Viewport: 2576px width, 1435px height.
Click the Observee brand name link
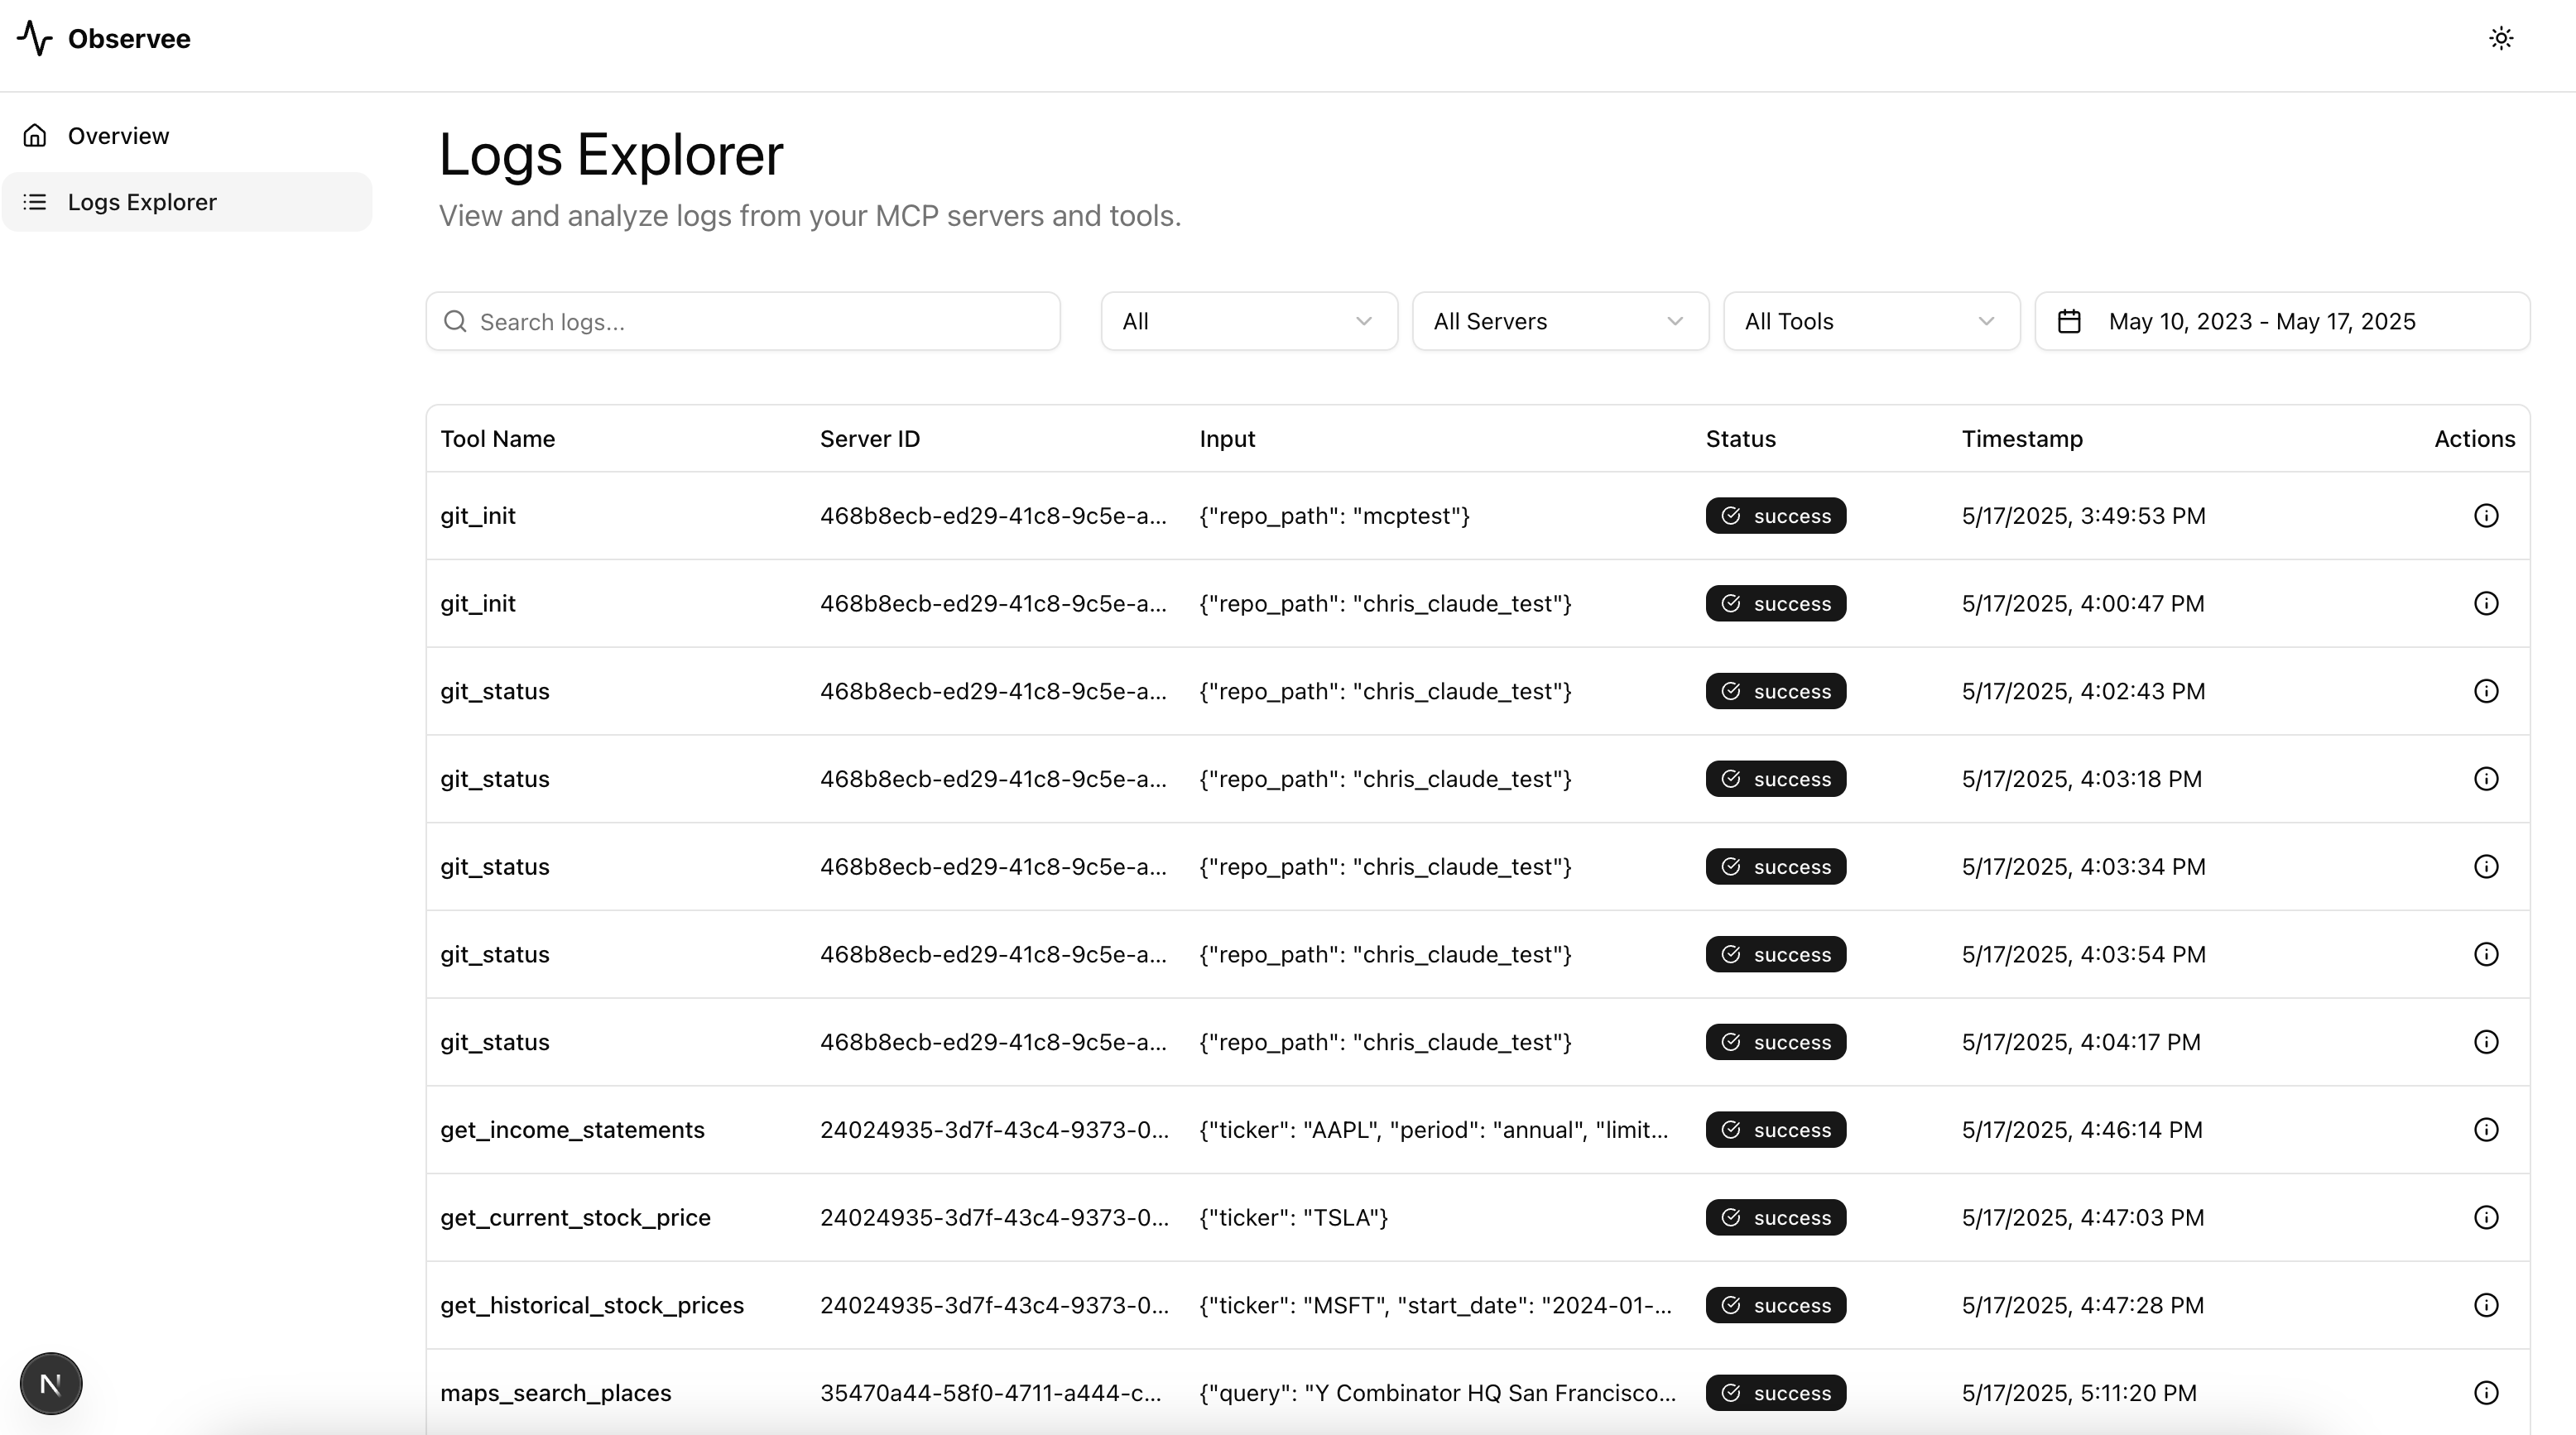coord(129,39)
